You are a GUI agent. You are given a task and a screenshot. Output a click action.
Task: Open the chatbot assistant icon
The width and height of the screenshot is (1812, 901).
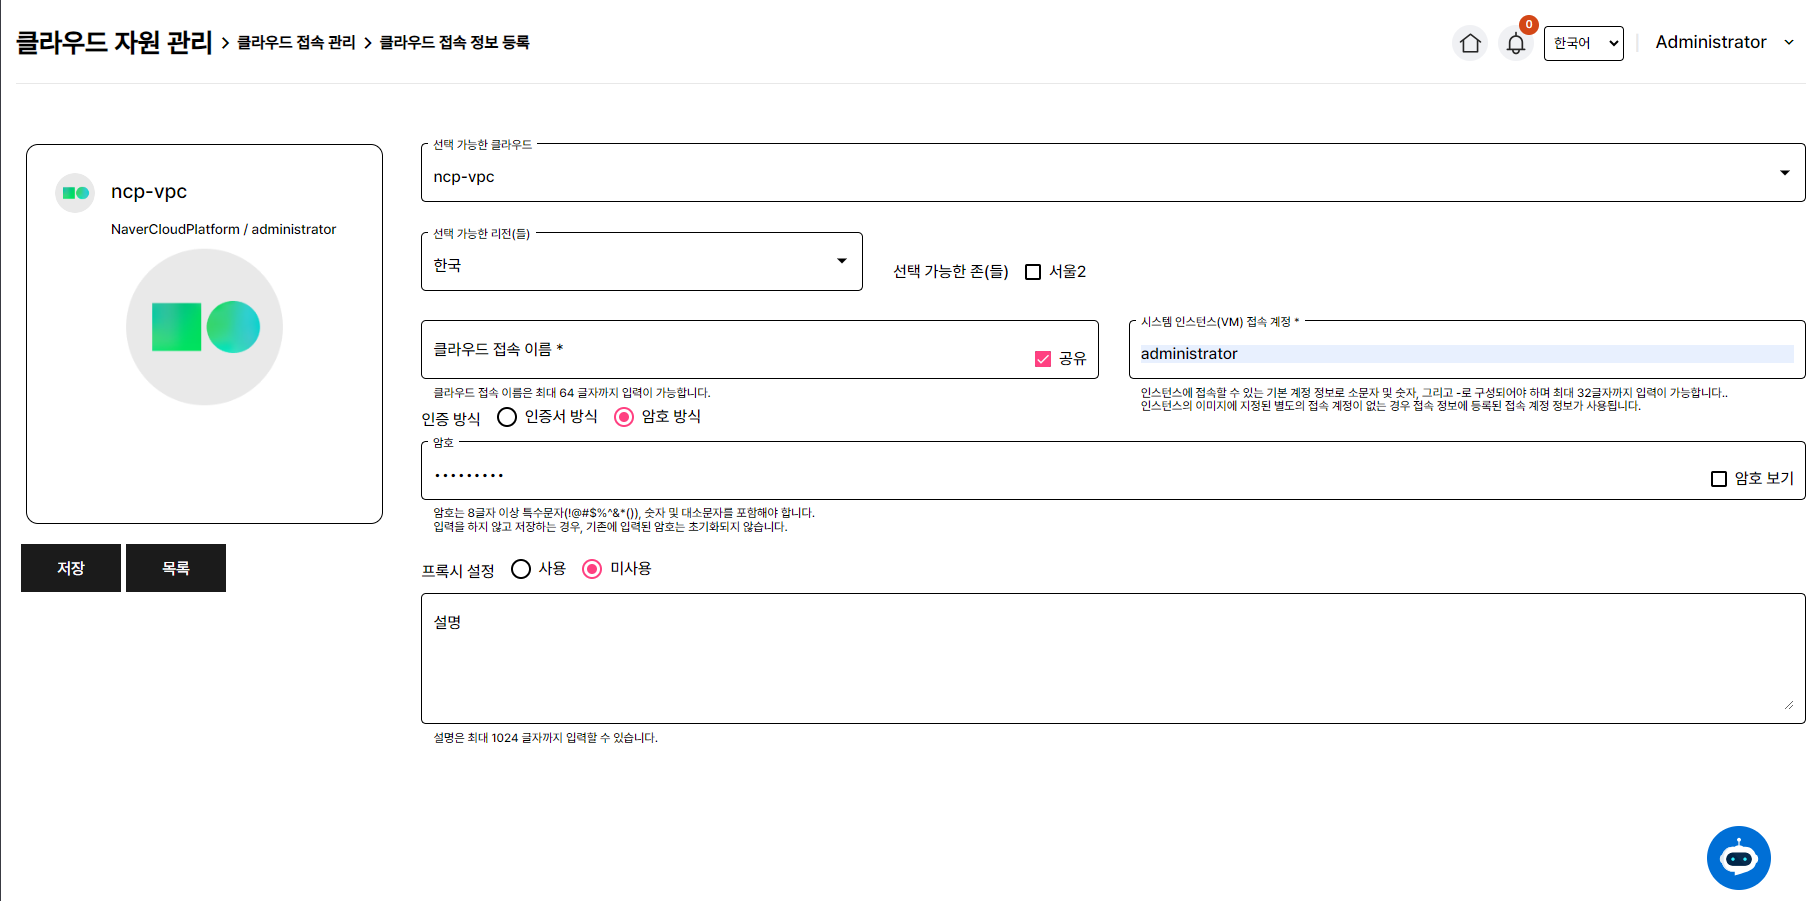1738,857
